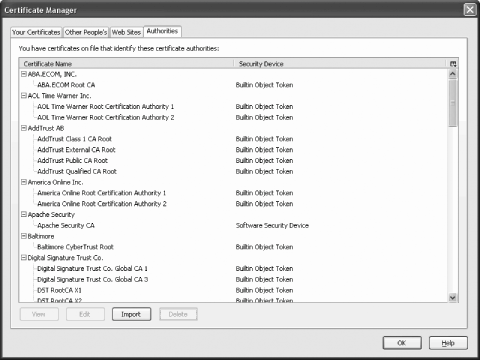Open the Web Sites tab
Screen dimensions: 481x360
coord(126,32)
